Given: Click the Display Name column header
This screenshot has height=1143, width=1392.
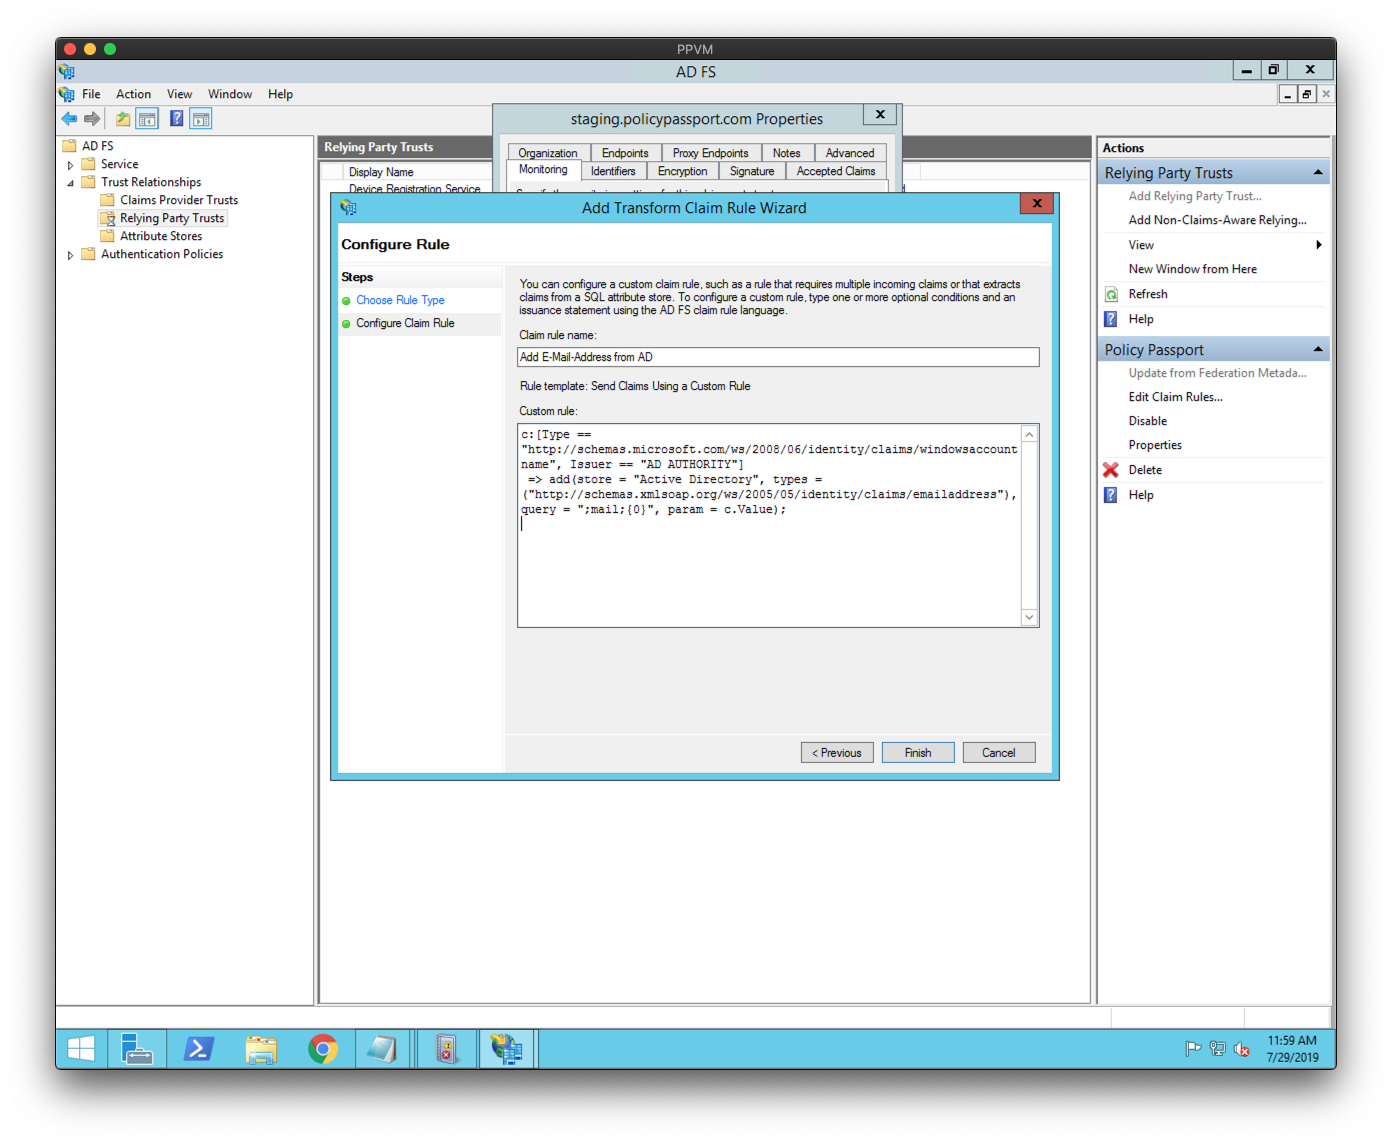Looking at the screenshot, I should pos(381,172).
